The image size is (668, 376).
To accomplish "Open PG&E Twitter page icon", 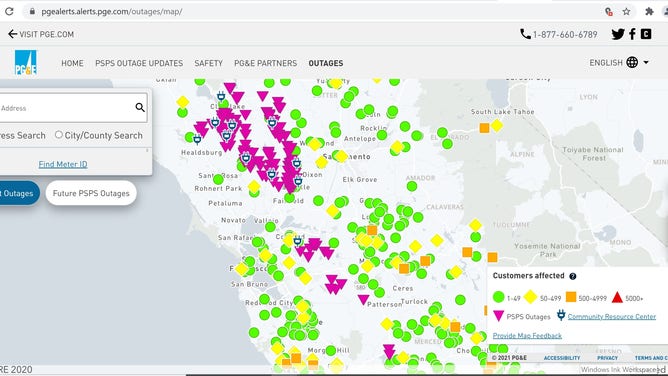I will pos(618,34).
